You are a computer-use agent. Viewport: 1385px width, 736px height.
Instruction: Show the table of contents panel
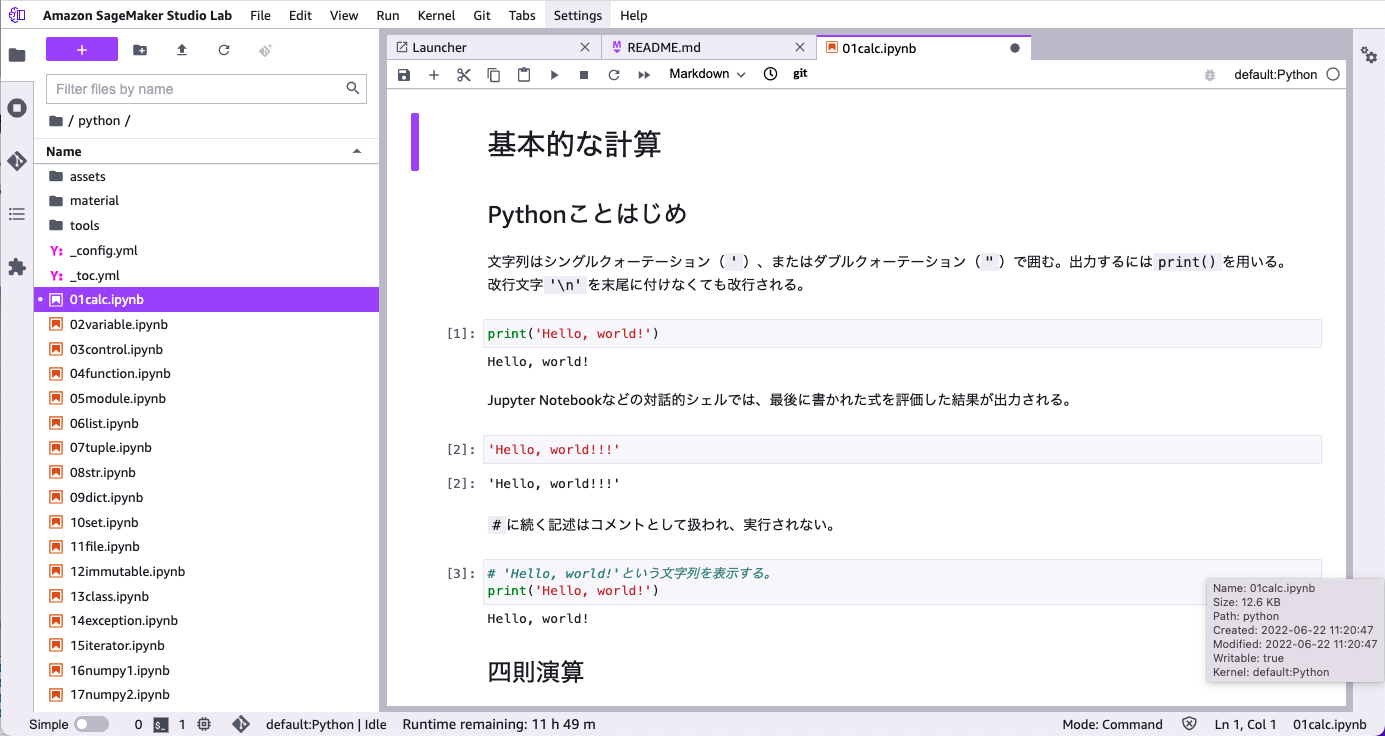tap(17, 214)
